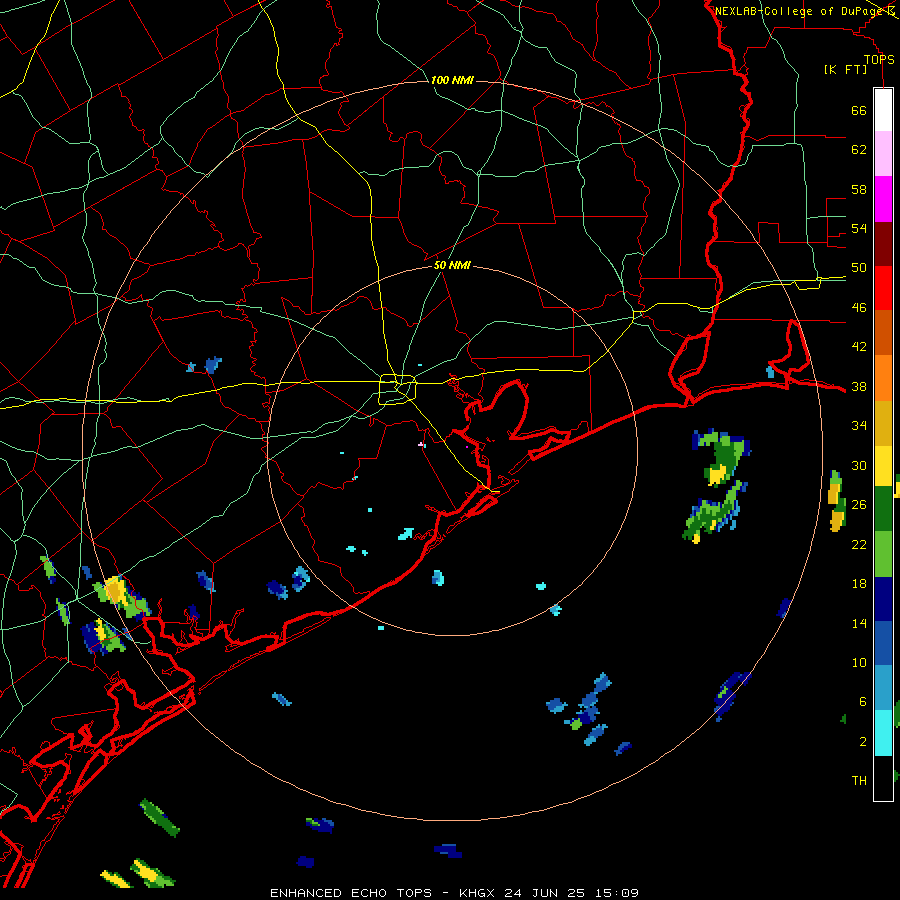Click the maroon dark-red legend band
Image resolution: width=900 pixels, height=900 pixels.
point(883,244)
